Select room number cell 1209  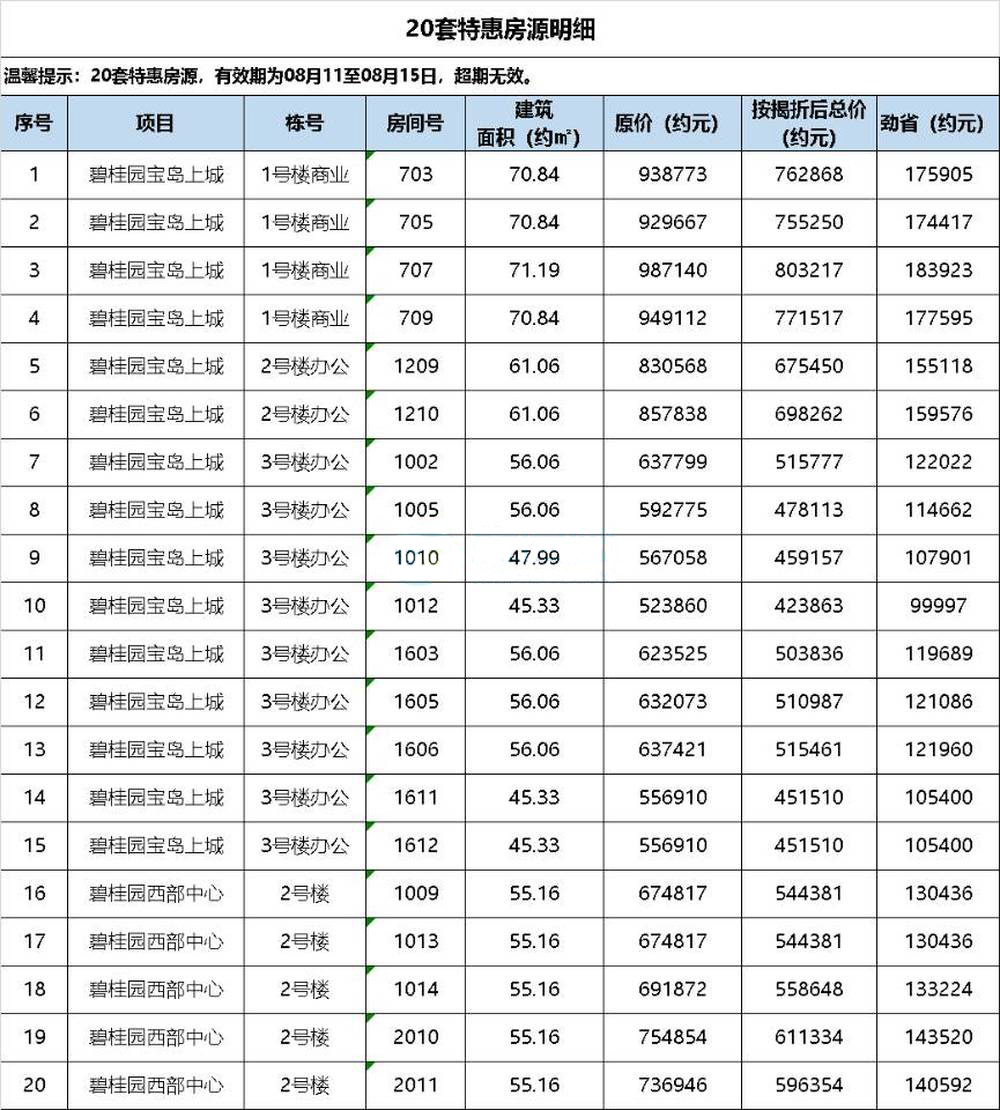[x=415, y=366]
